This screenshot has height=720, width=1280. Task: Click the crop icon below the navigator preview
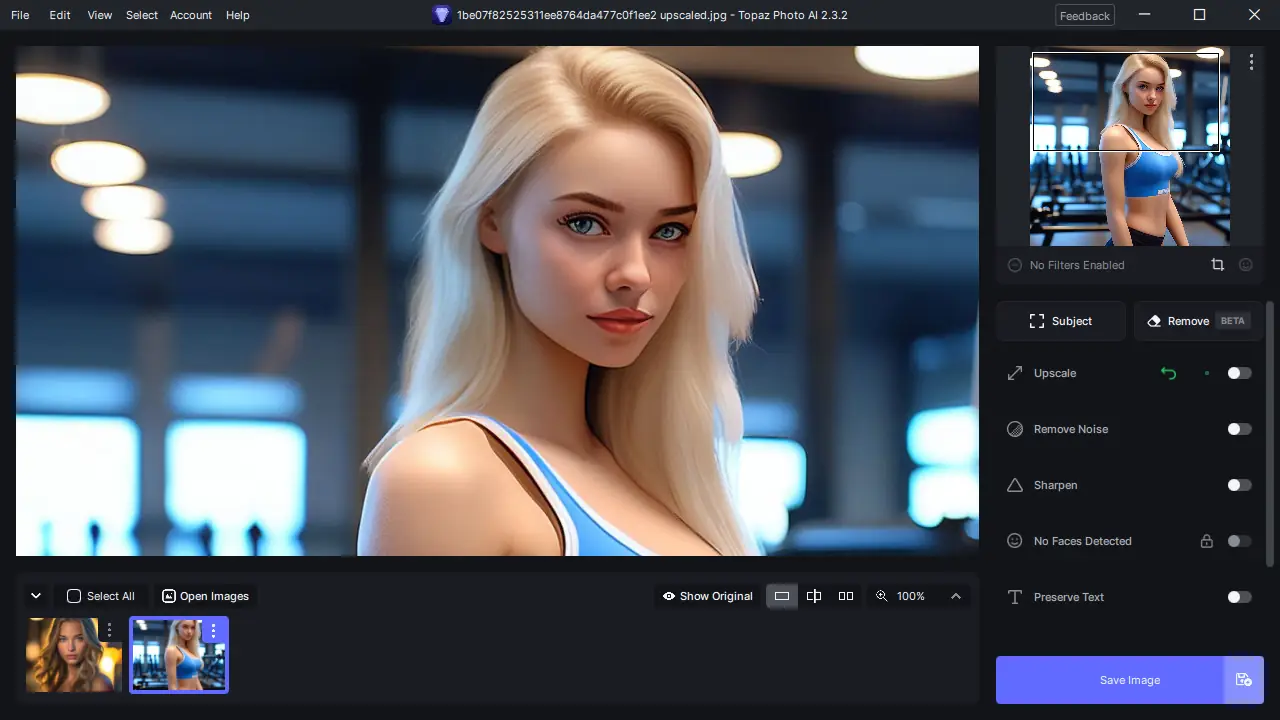coord(1217,264)
